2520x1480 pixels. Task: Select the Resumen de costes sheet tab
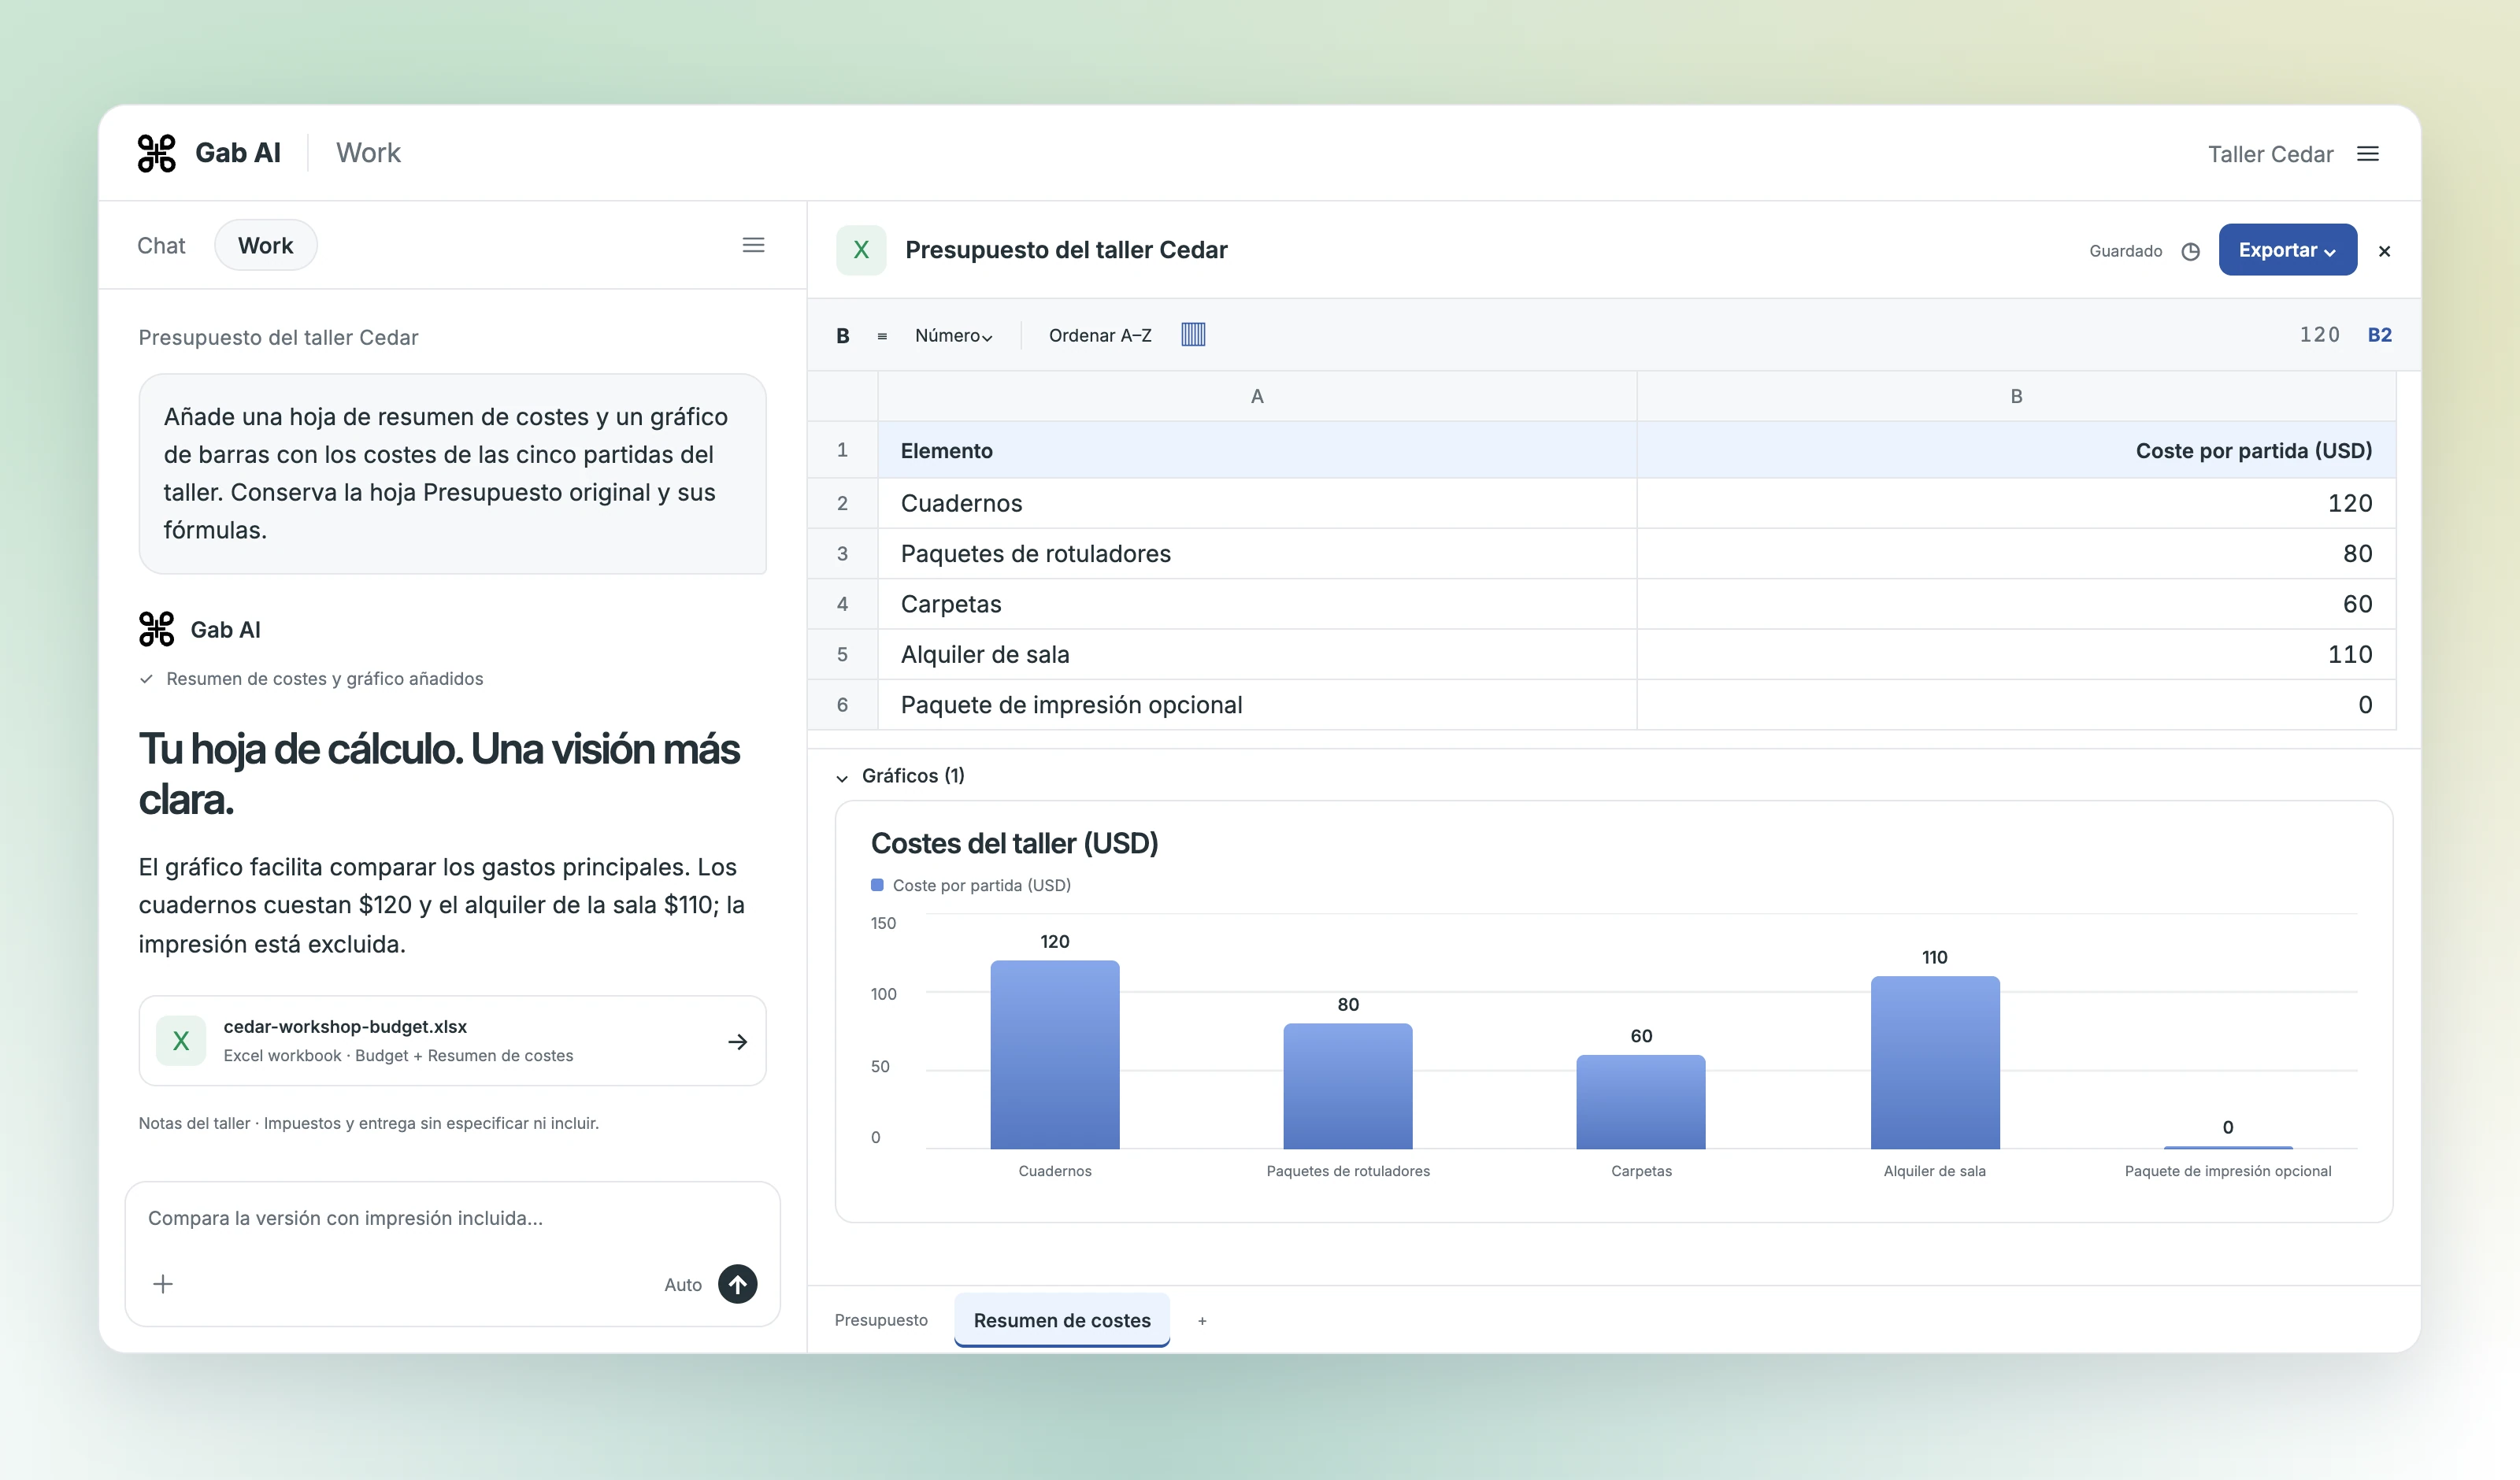click(x=1062, y=1320)
